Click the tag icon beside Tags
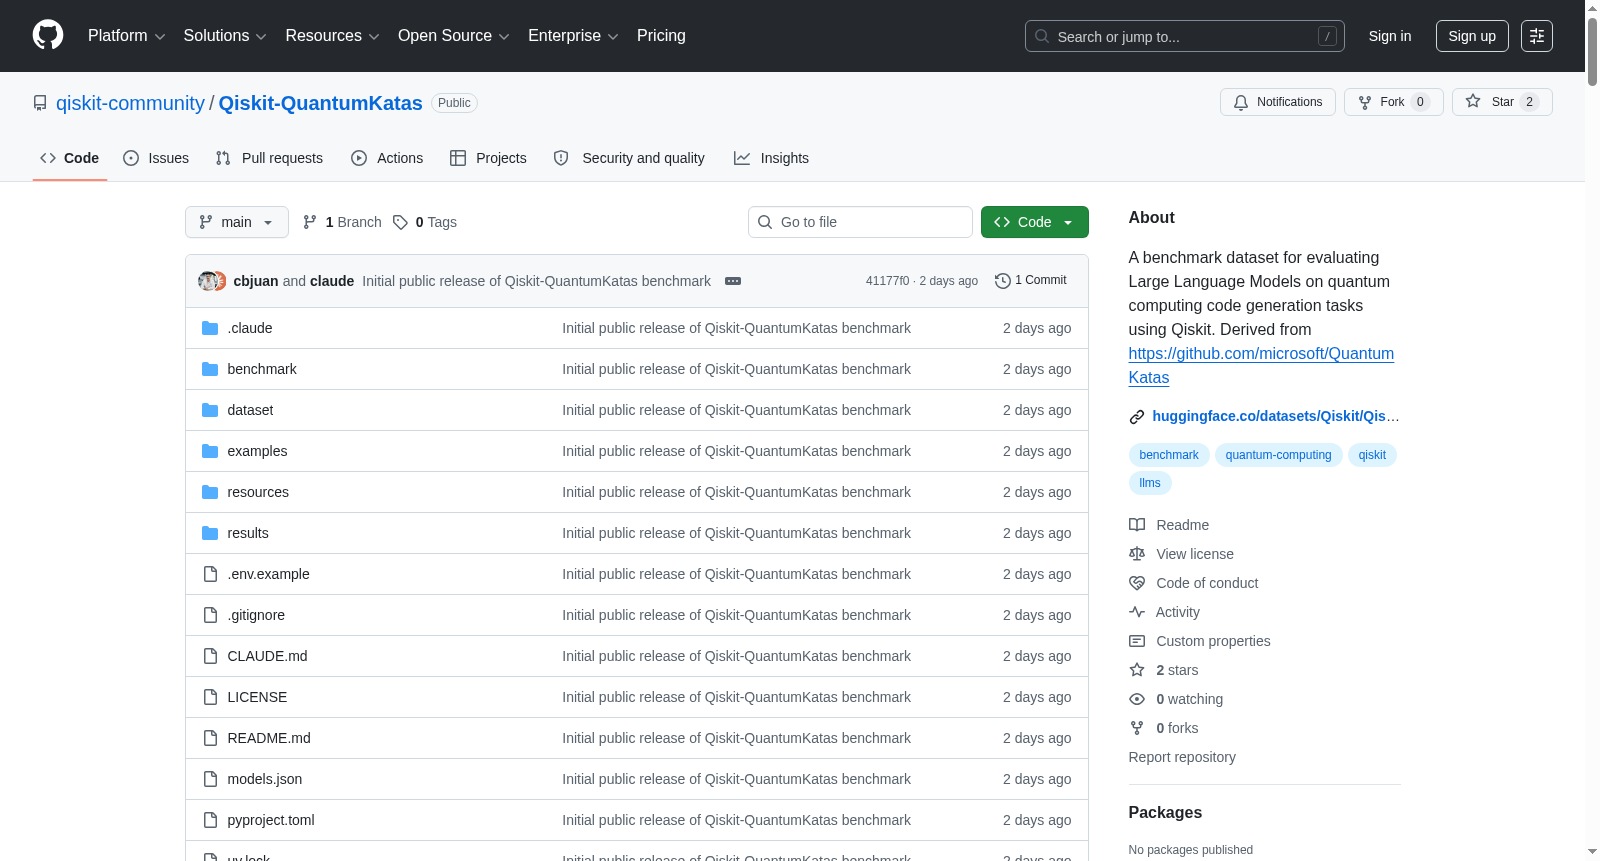 (x=400, y=222)
